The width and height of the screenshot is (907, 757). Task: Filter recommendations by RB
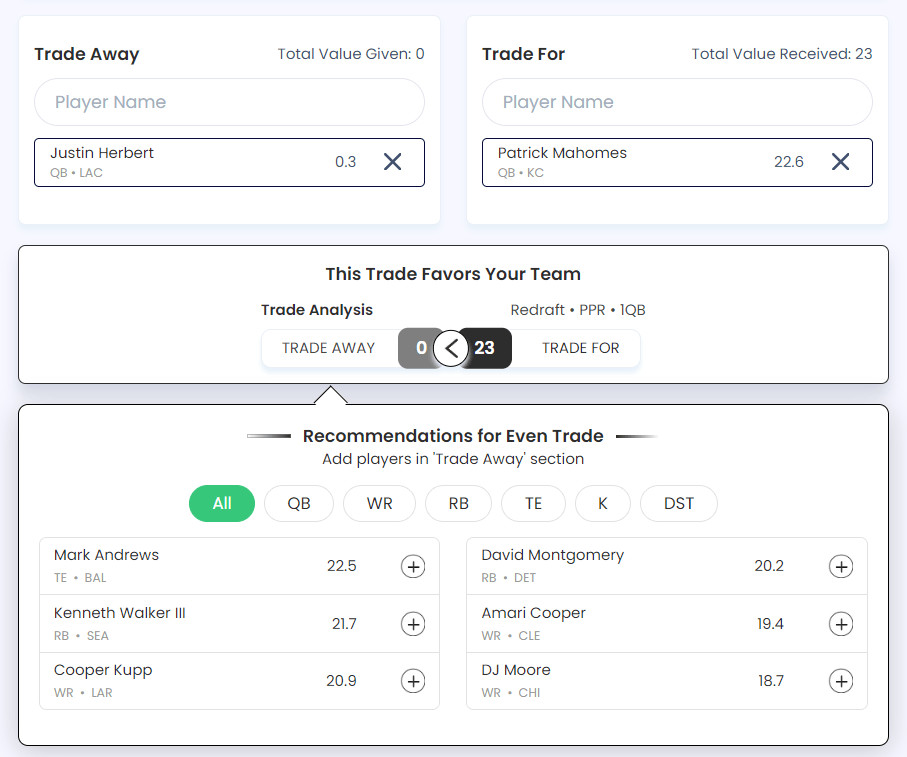click(459, 503)
